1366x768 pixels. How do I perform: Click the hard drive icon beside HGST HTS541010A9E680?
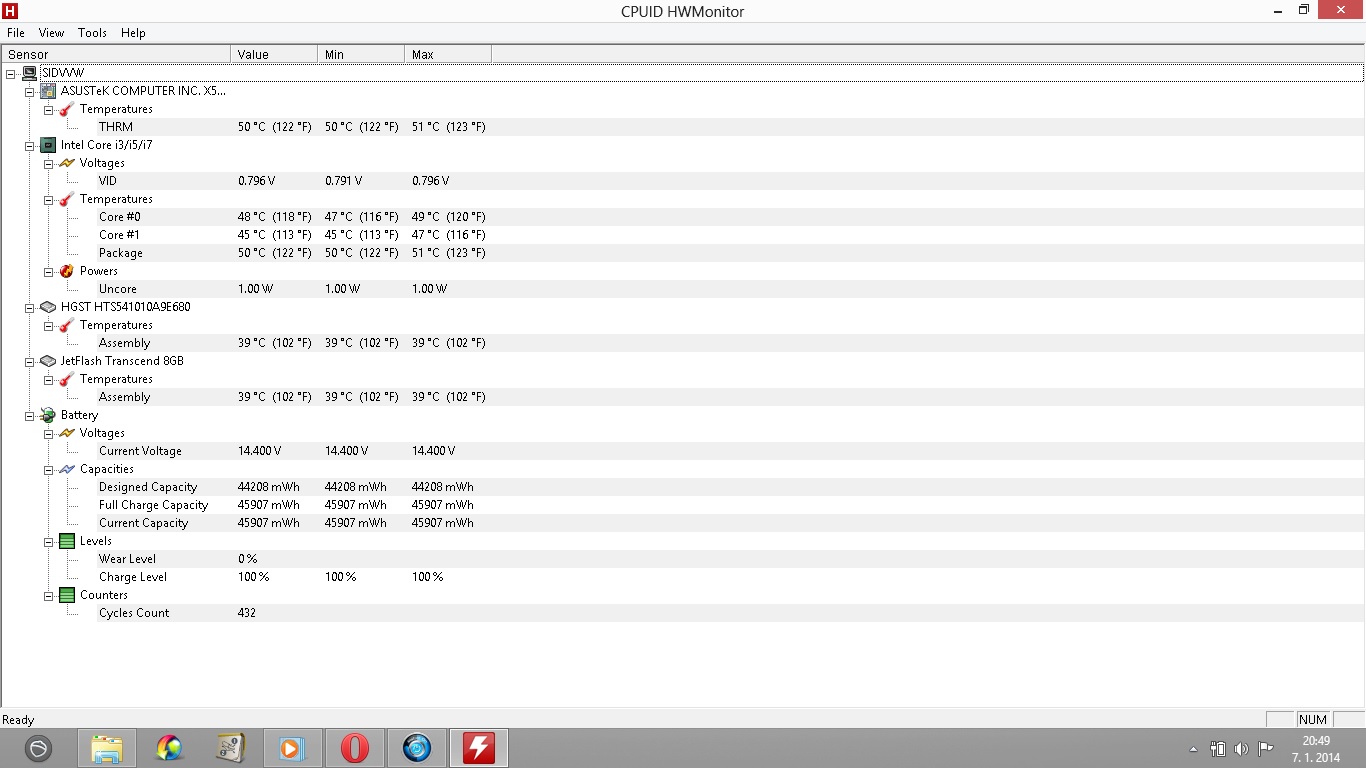[48, 307]
